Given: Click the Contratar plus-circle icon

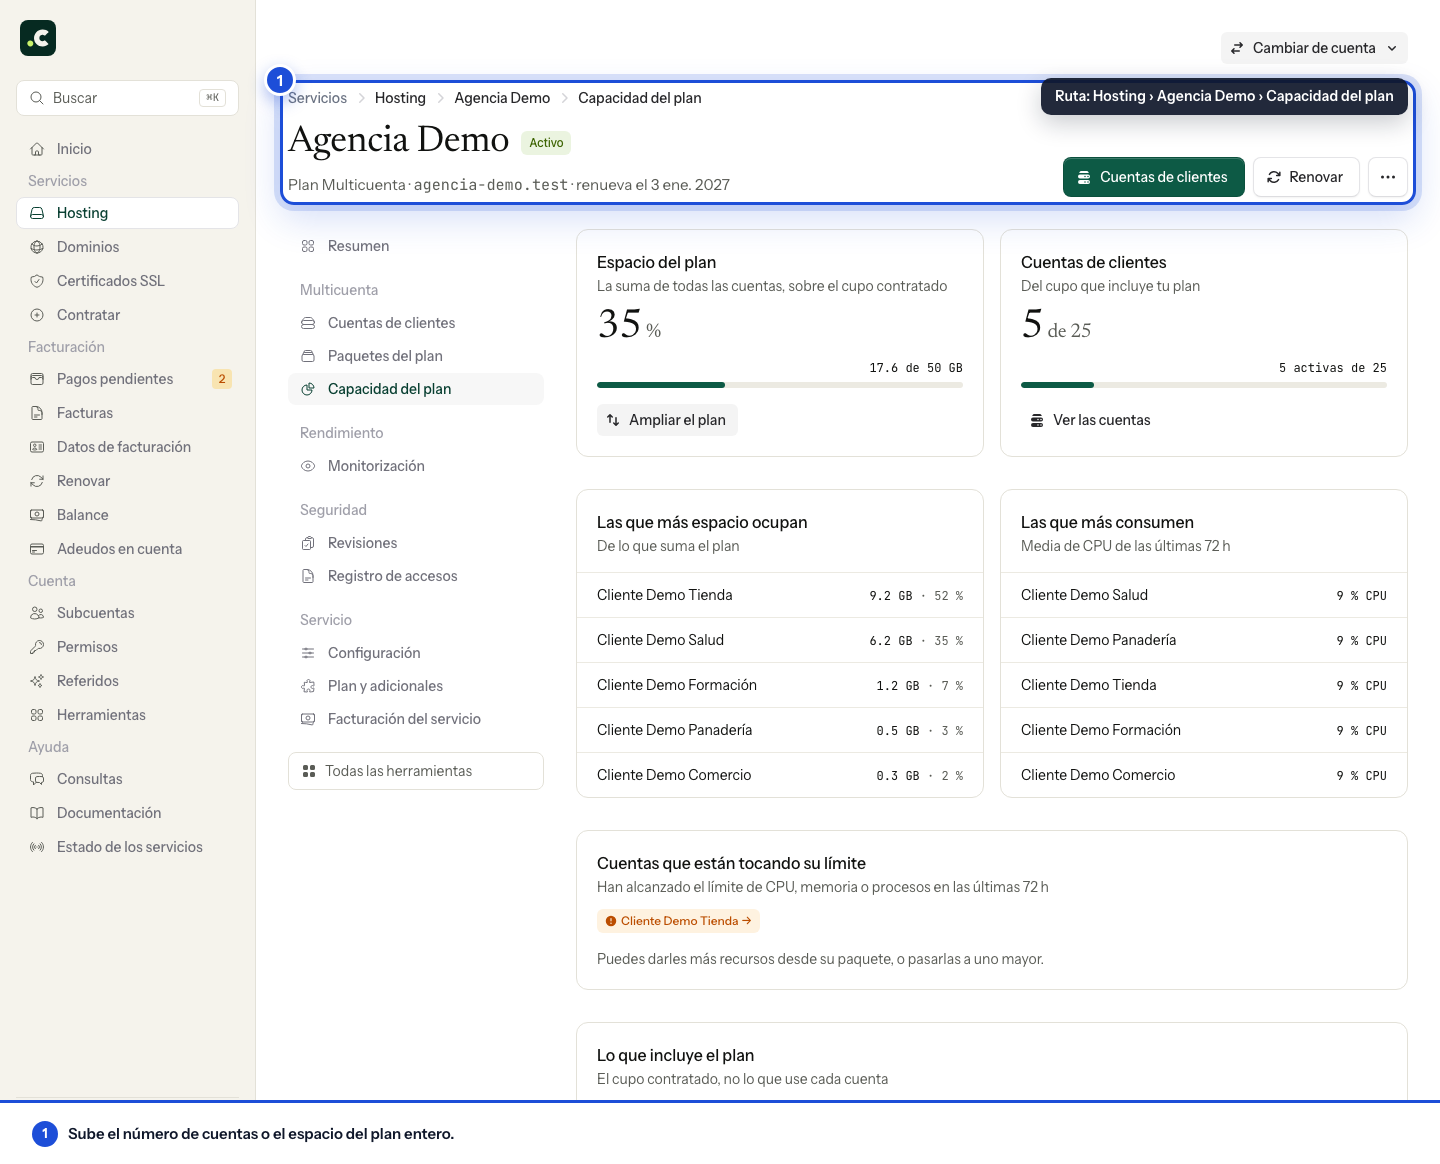Looking at the screenshot, I should pyautogui.click(x=37, y=315).
